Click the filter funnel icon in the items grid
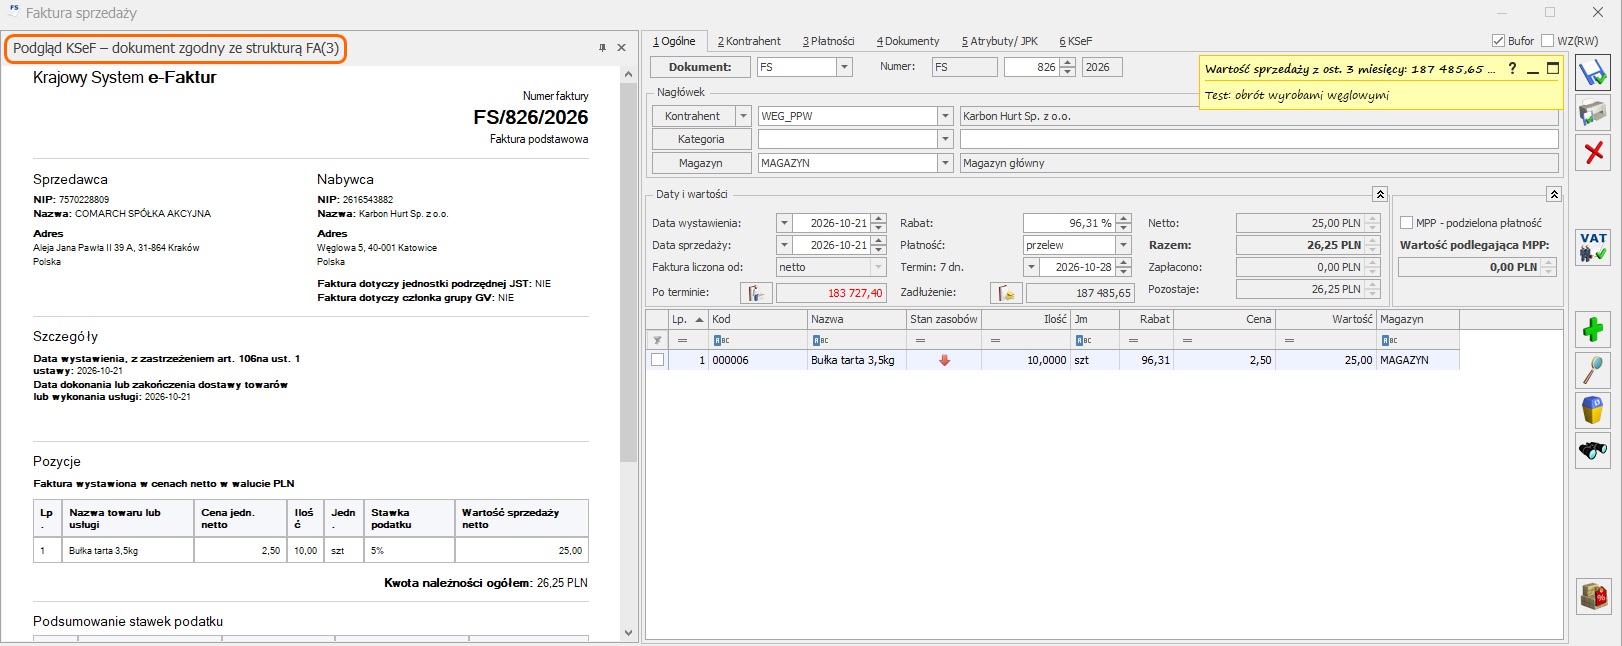Viewport: 1622px width, 646px height. [x=657, y=340]
